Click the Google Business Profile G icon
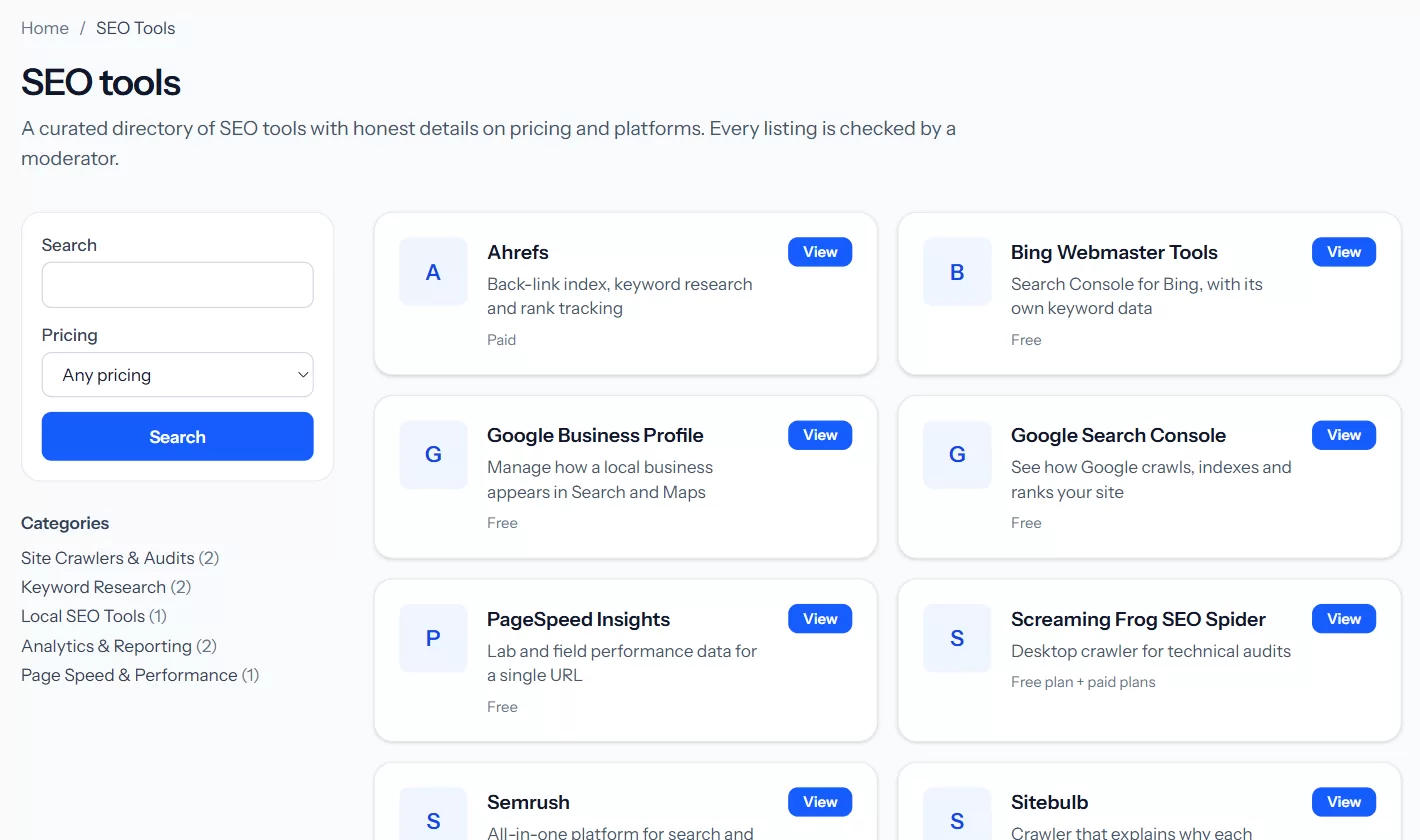The width and height of the screenshot is (1420, 840). (433, 454)
